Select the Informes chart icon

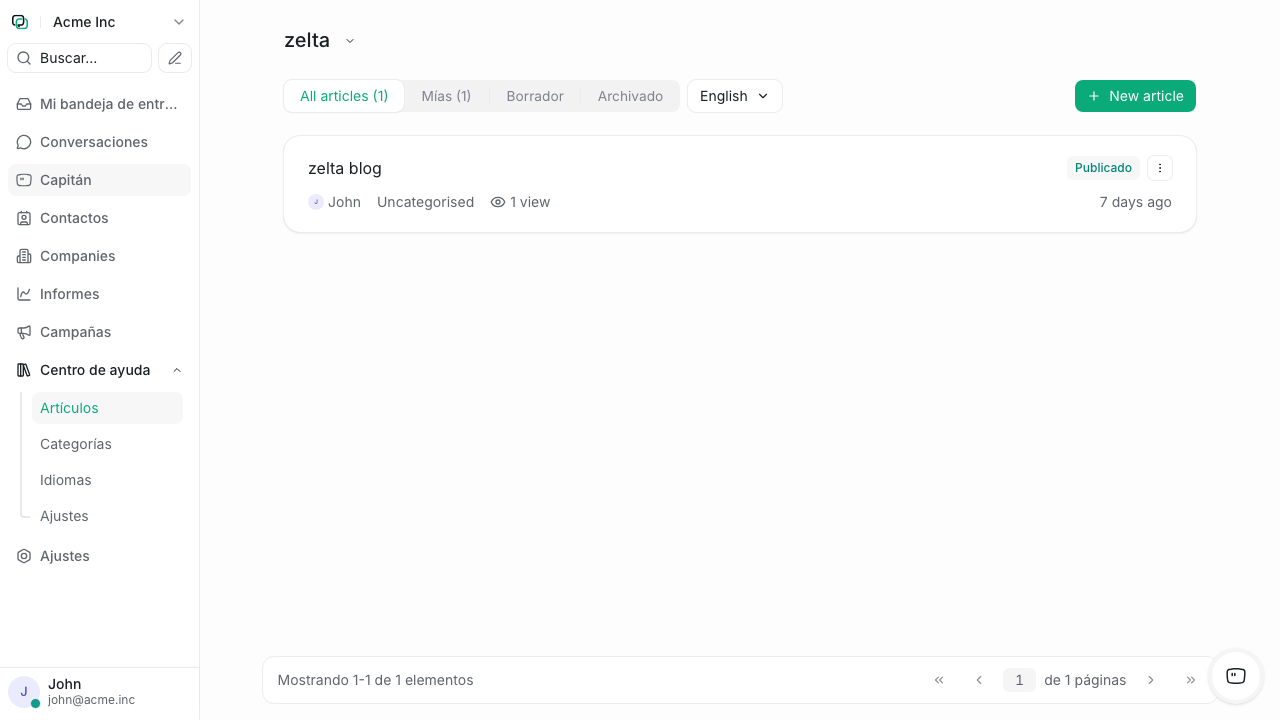24,294
